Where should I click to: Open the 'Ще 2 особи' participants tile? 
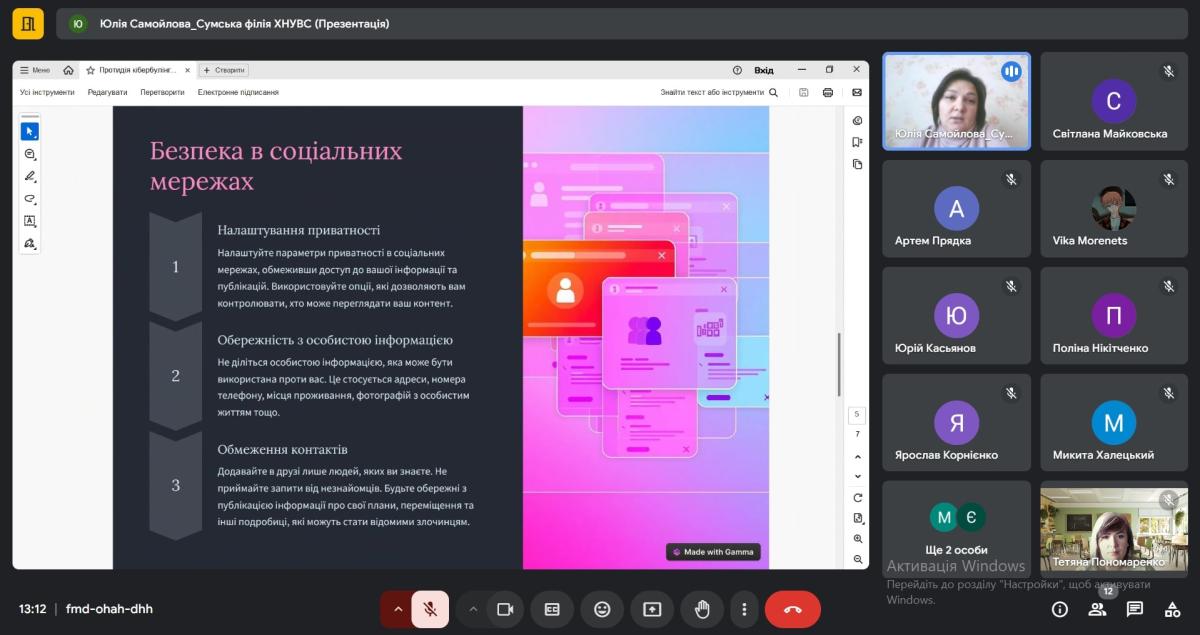pyautogui.click(x=956, y=529)
